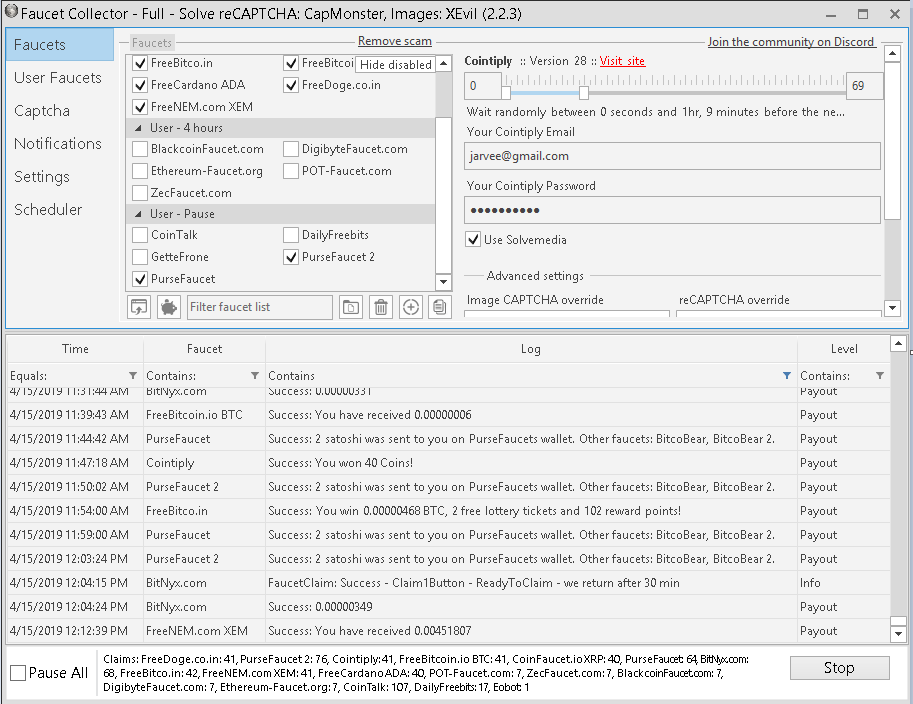Check the Pause All checkbox

click(18, 673)
